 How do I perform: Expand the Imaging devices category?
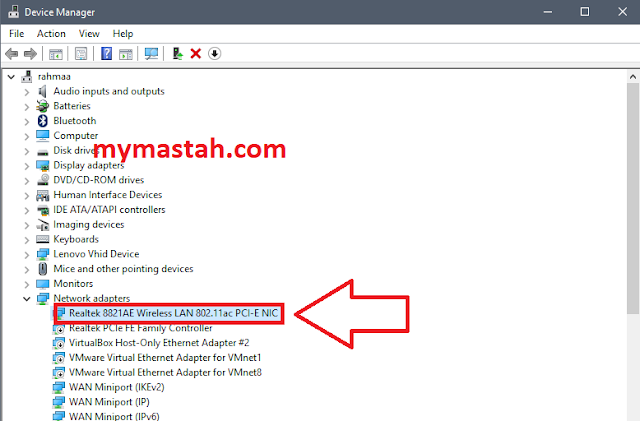tap(27, 225)
